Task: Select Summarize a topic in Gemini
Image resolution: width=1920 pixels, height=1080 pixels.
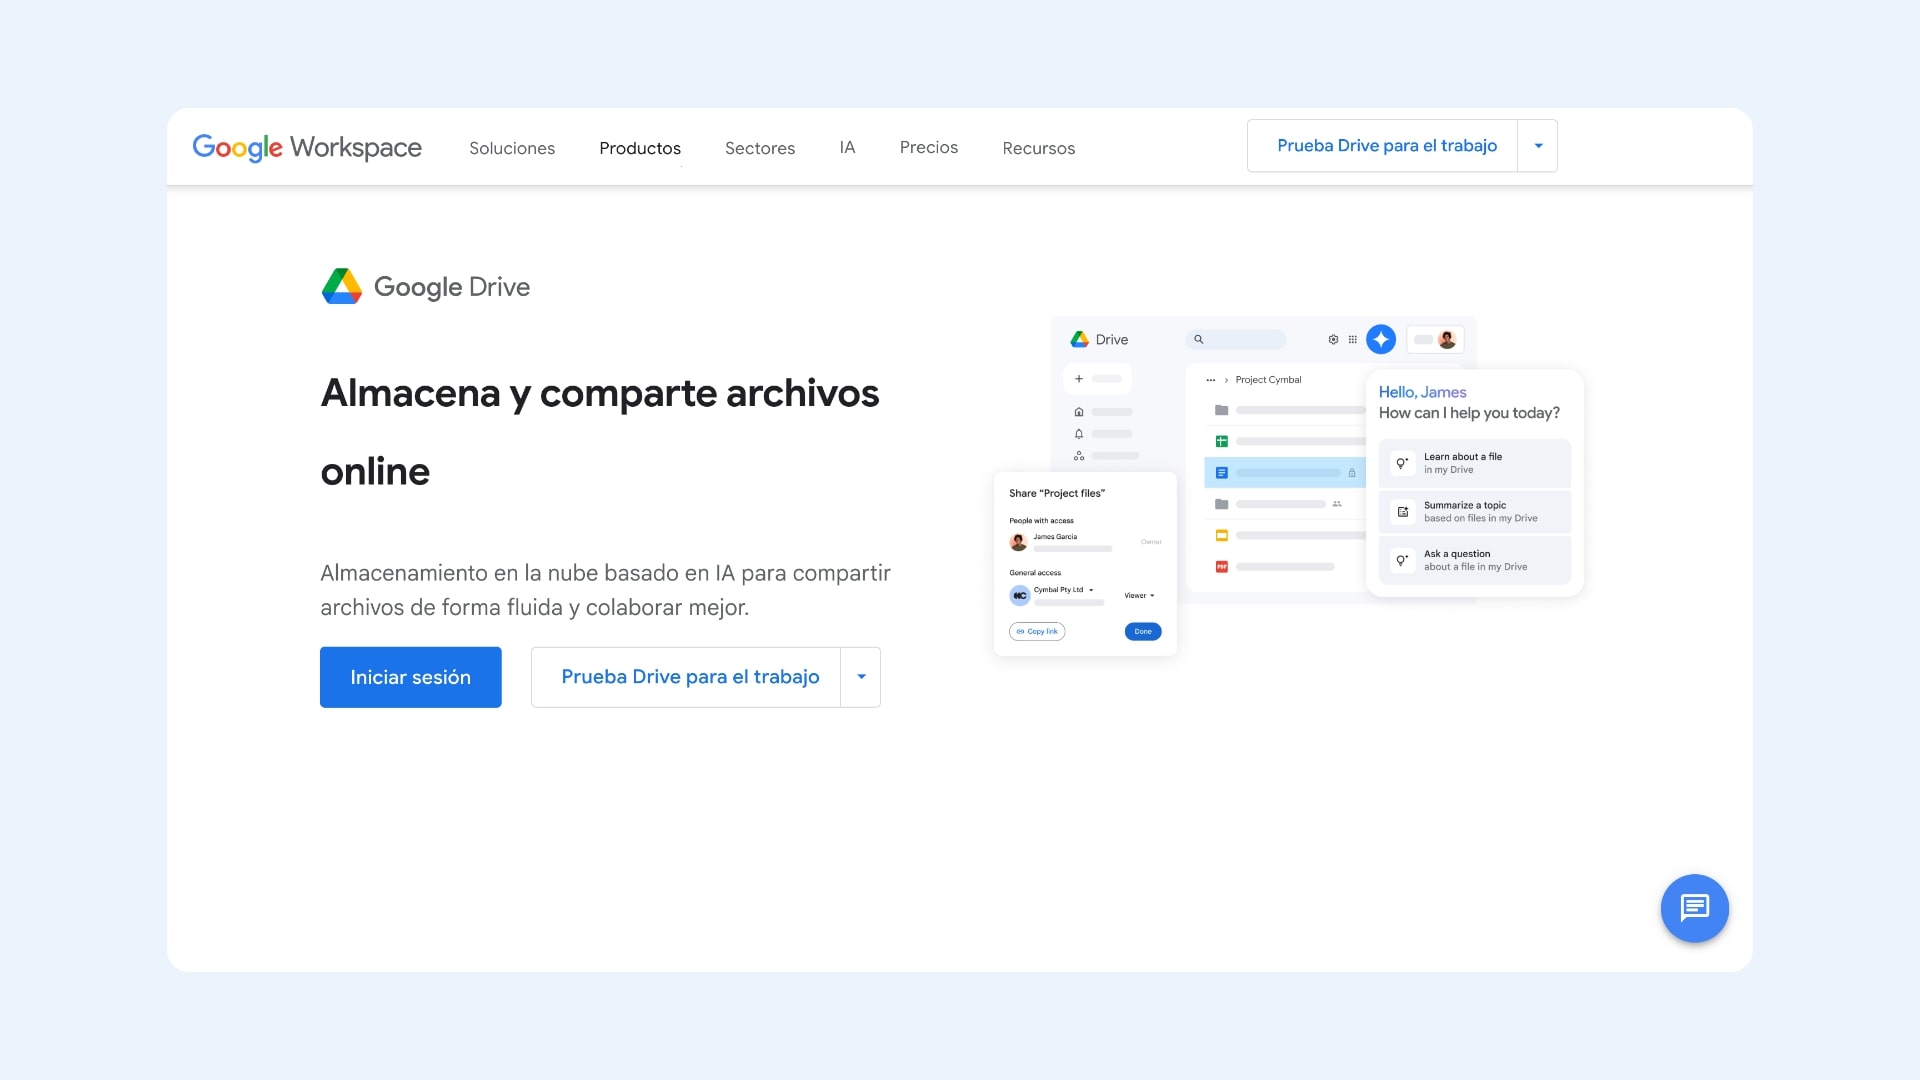Action: click(1474, 512)
